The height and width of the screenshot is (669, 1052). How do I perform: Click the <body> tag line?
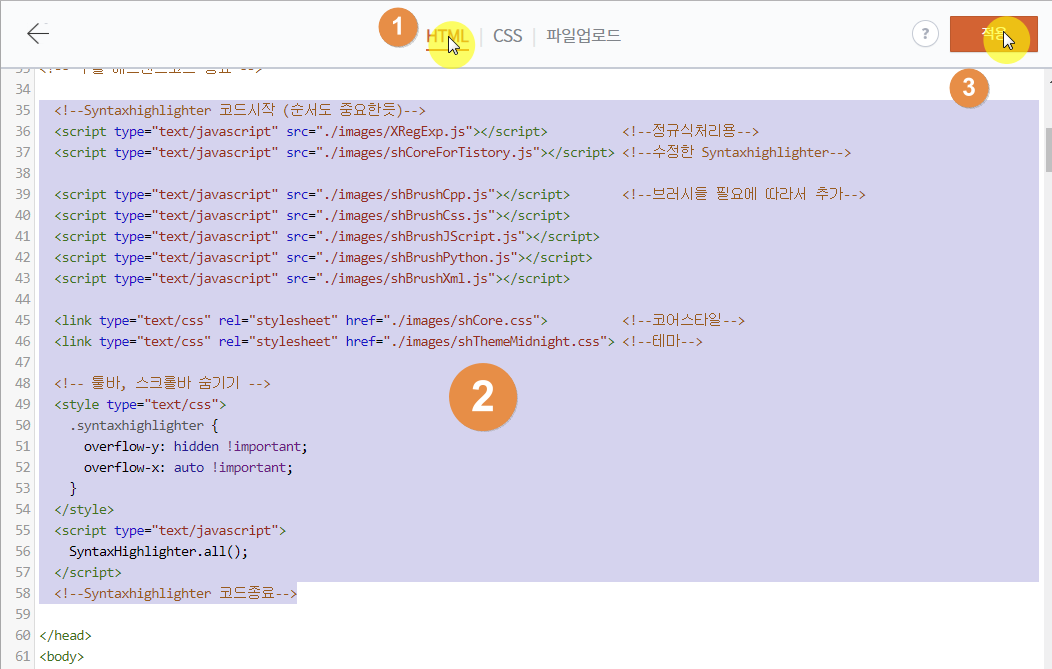click(62, 657)
